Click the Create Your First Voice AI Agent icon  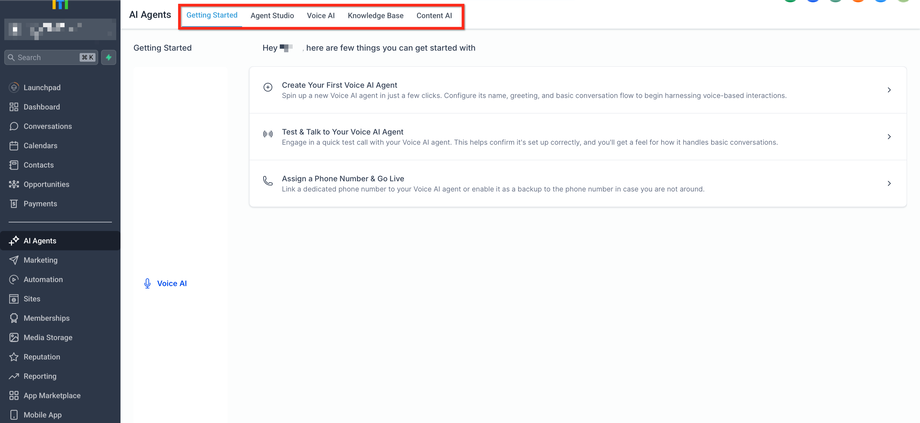(268, 87)
